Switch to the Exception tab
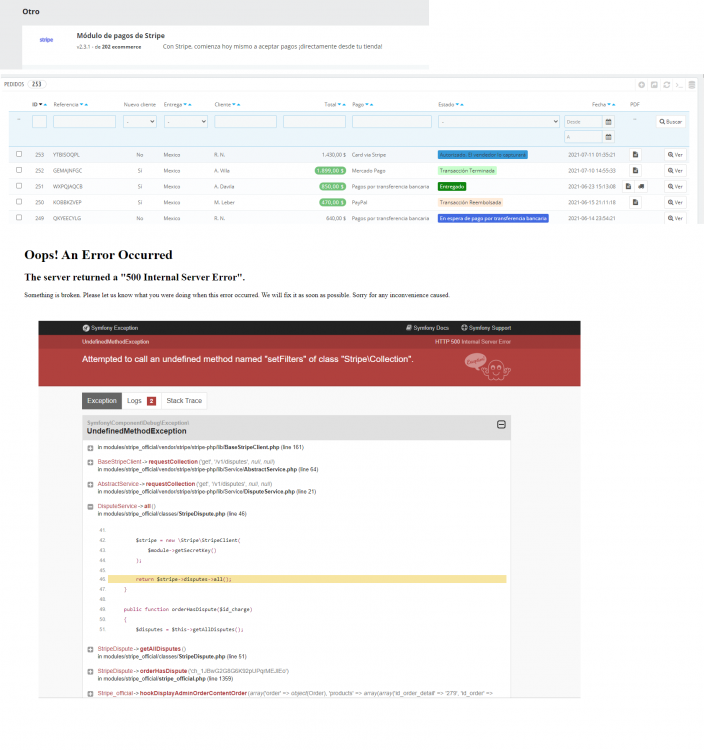Image resolution: width=704 pixels, height=750 pixels. coord(102,401)
